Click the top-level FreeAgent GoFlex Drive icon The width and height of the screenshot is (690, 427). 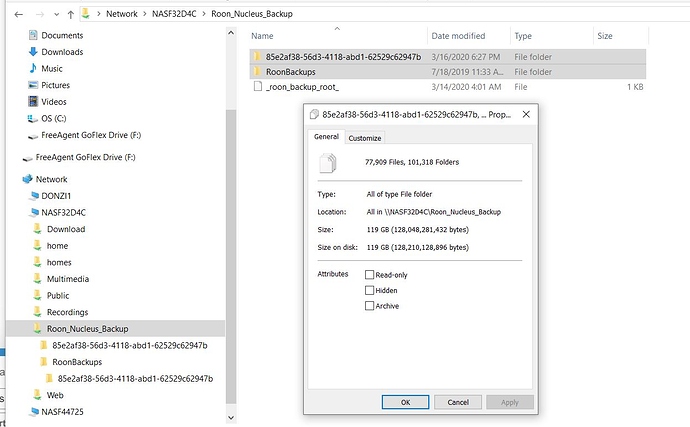tap(28, 158)
